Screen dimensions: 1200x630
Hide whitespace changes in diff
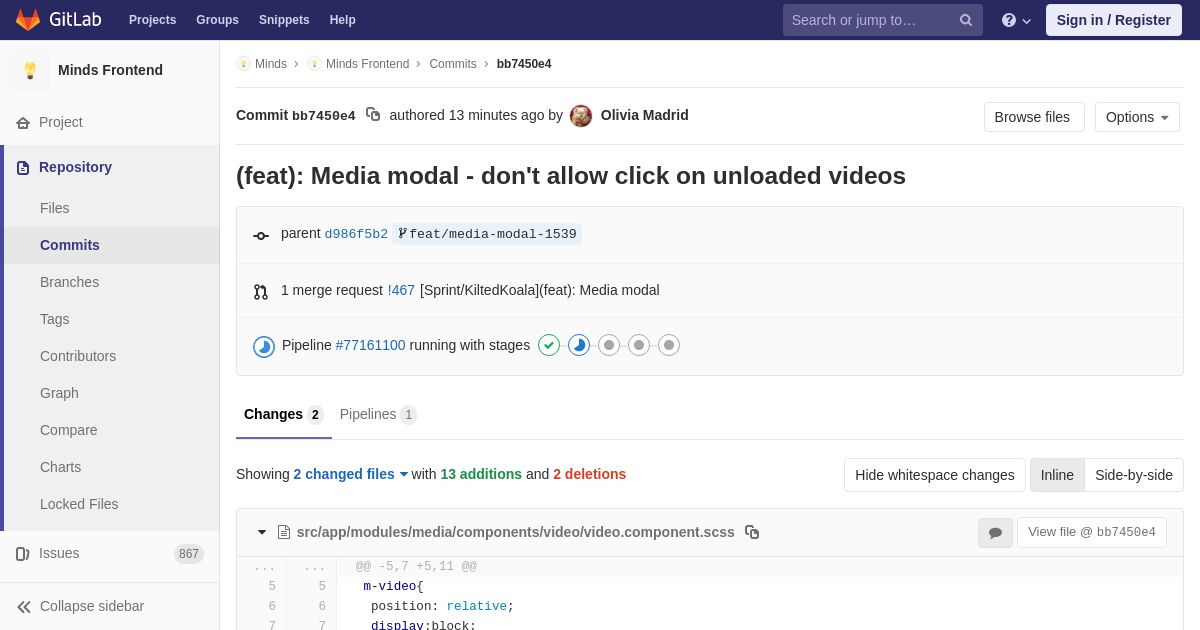click(x=934, y=475)
